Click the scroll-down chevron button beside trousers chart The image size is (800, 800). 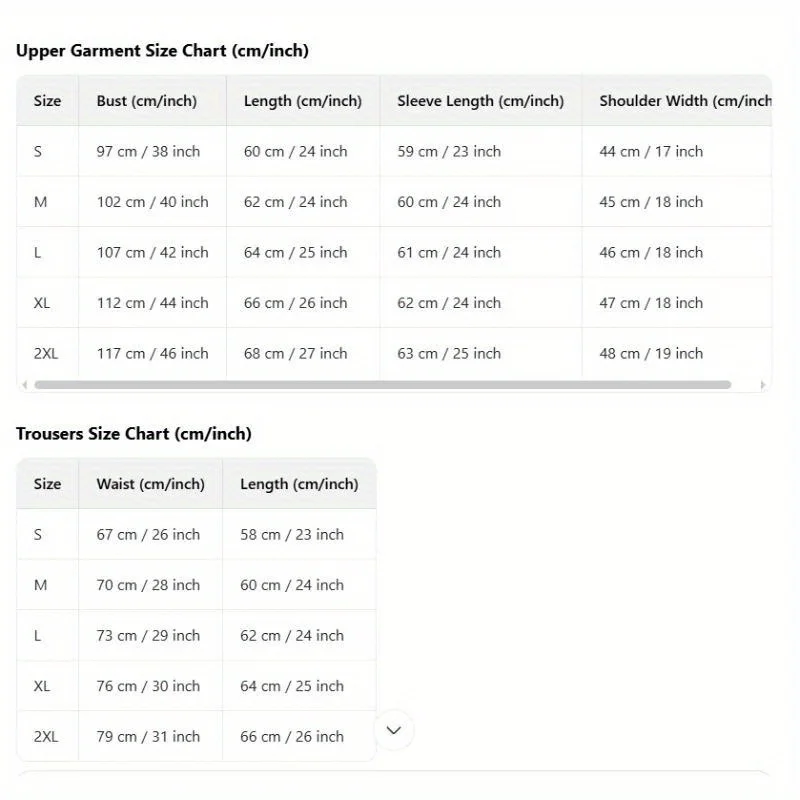pos(394,730)
